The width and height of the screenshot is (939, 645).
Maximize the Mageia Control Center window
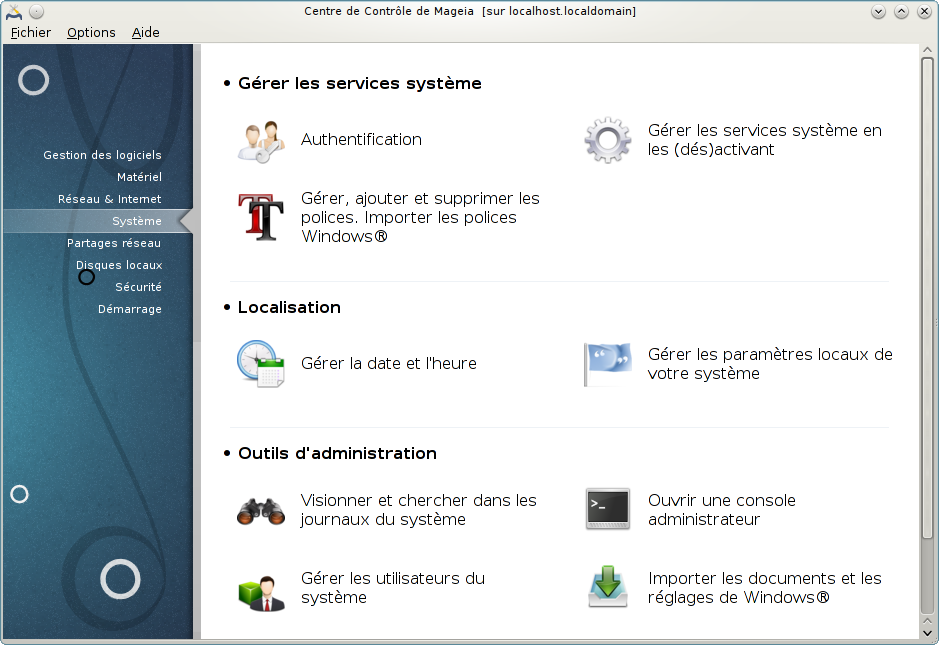click(x=901, y=11)
